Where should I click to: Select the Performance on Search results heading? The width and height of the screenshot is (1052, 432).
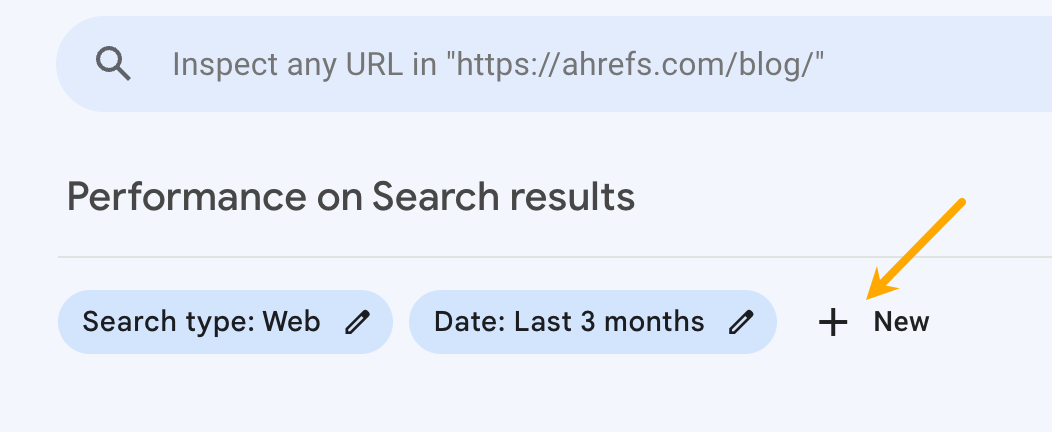coord(351,197)
